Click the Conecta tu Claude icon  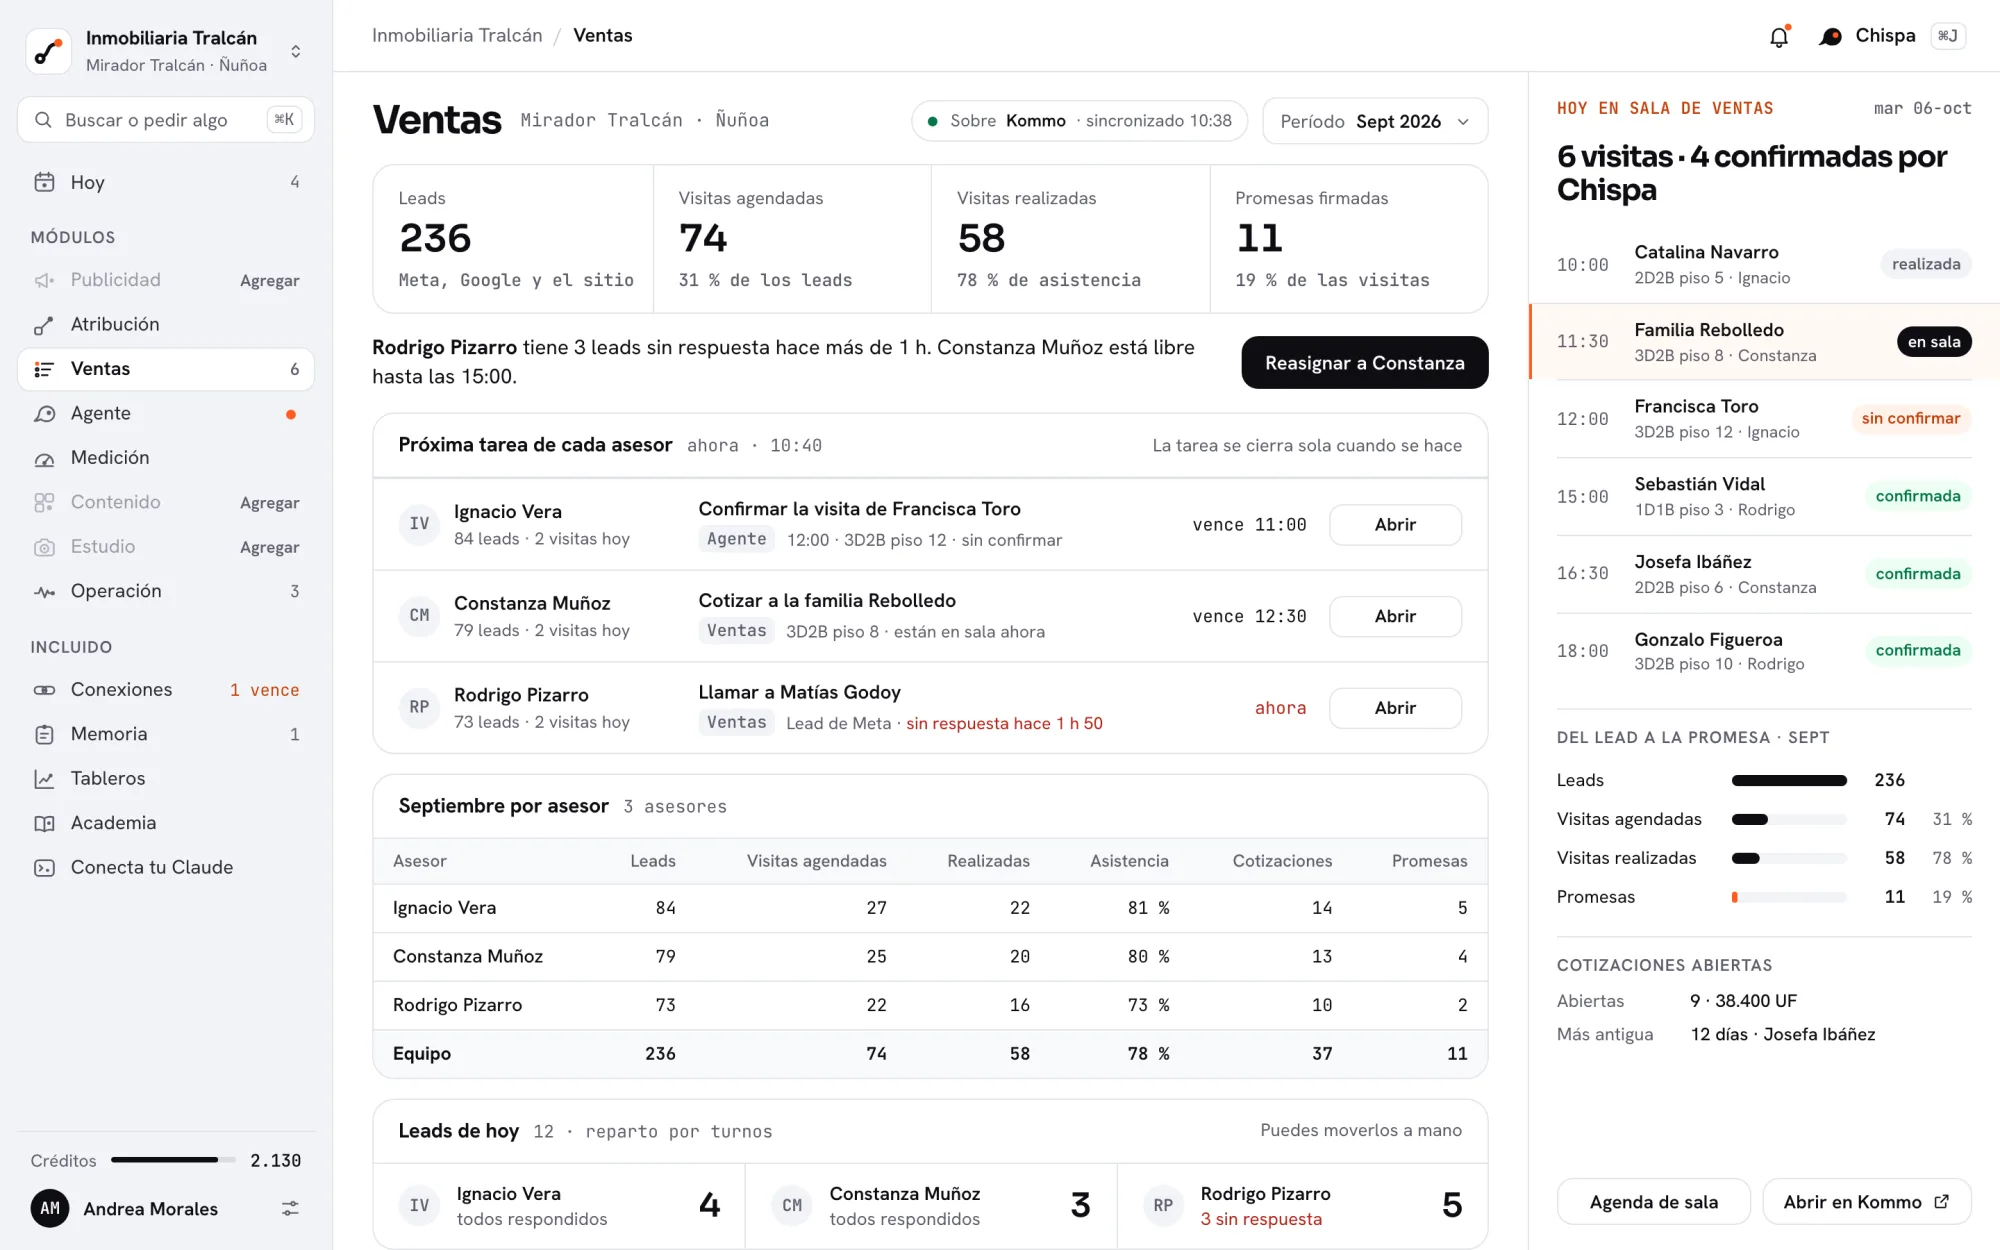click(x=44, y=868)
